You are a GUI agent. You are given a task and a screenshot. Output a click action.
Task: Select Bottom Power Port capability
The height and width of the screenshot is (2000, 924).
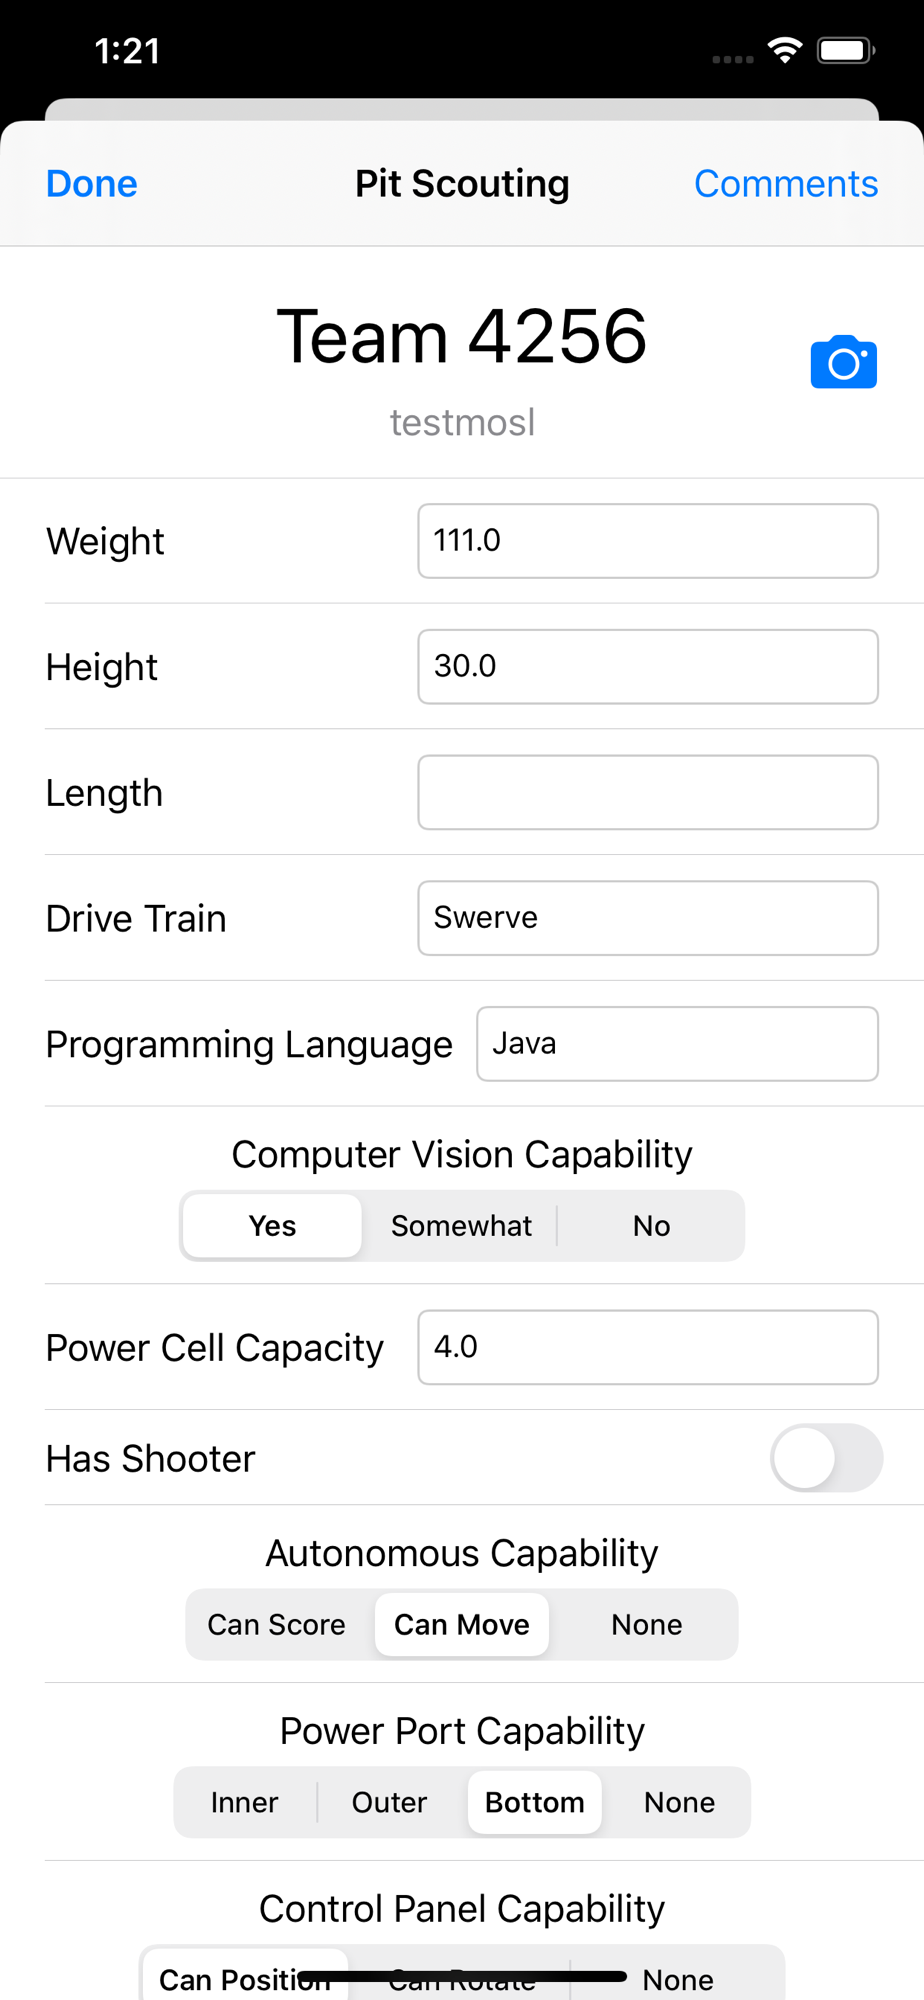(x=535, y=1803)
